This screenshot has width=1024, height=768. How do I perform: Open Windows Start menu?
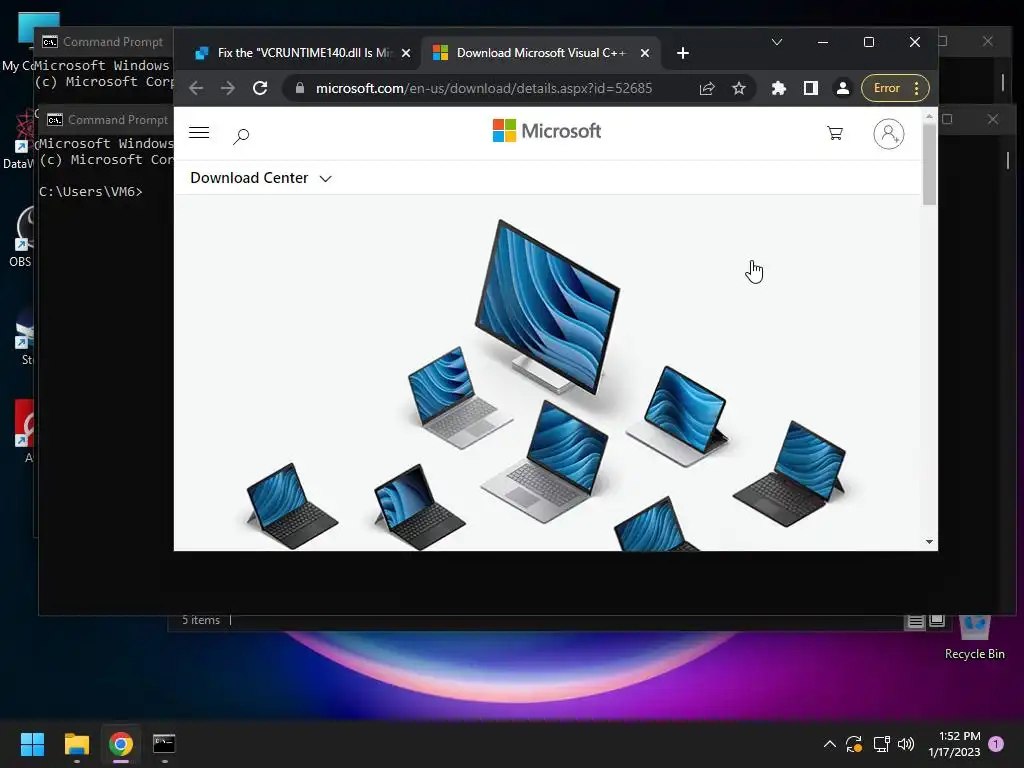coord(32,744)
